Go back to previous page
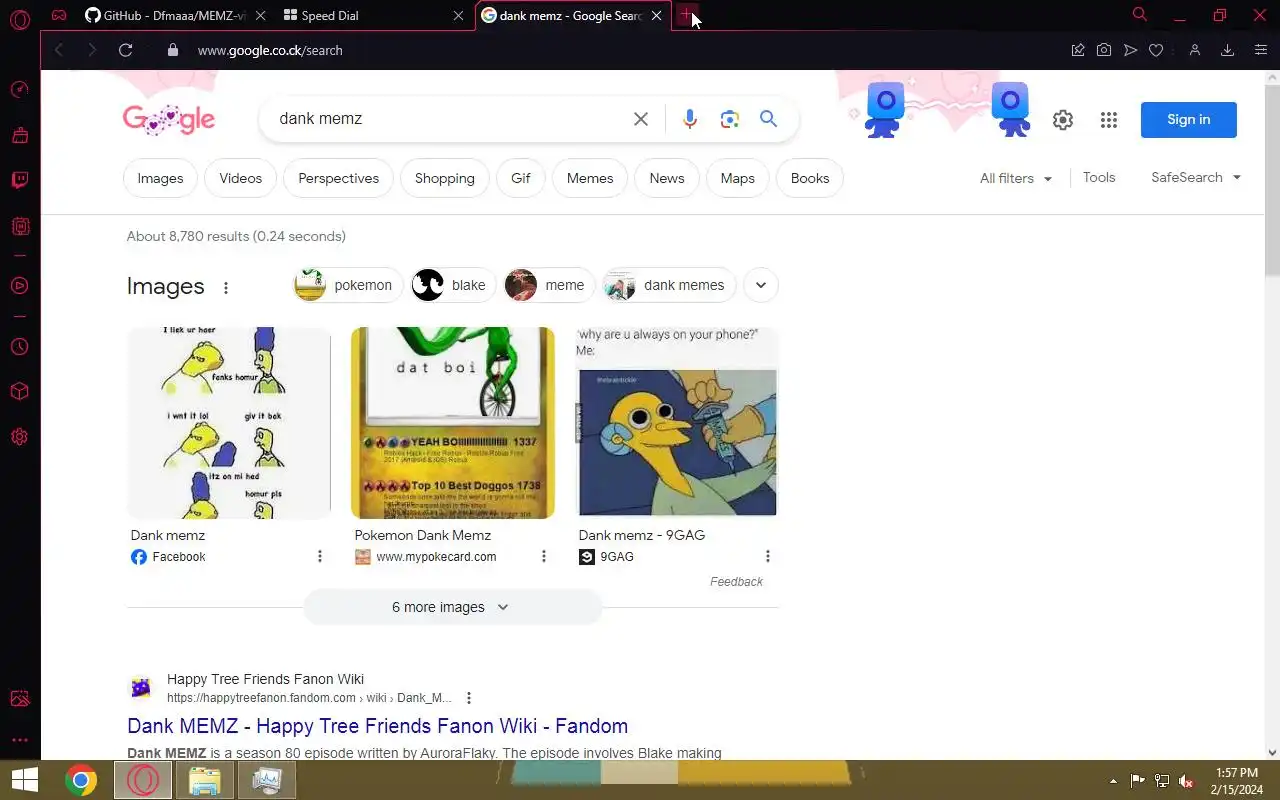The image size is (1280, 800). pos(59,50)
